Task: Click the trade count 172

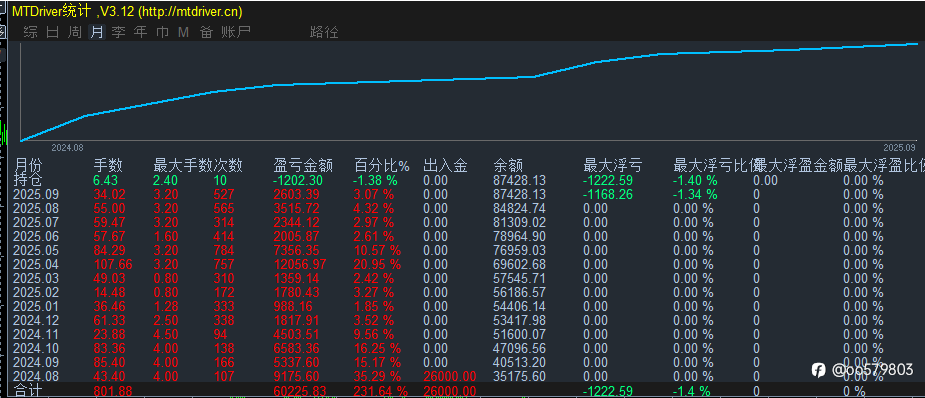Action: [224, 292]
